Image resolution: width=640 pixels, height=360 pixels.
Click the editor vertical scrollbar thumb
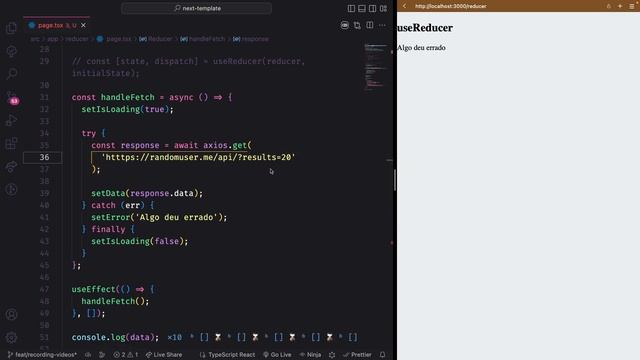(395, 180)
